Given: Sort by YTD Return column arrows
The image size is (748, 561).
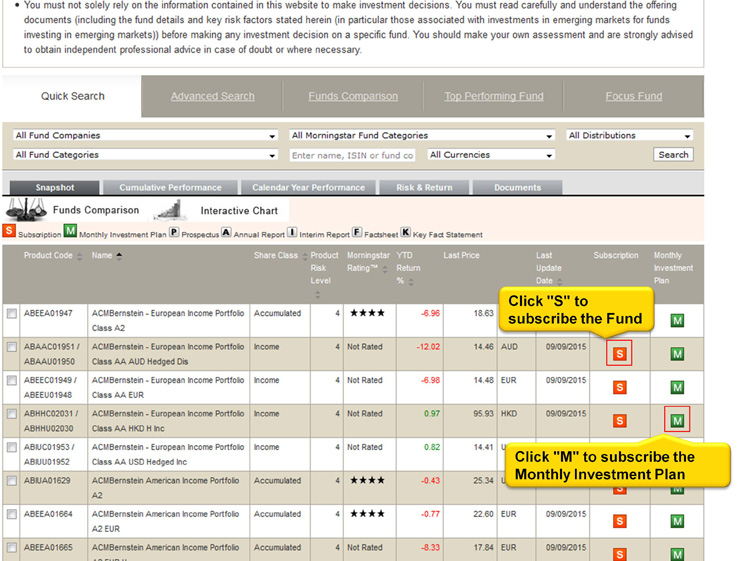Looking at the screenshot, I should click(x=411, y=282).
